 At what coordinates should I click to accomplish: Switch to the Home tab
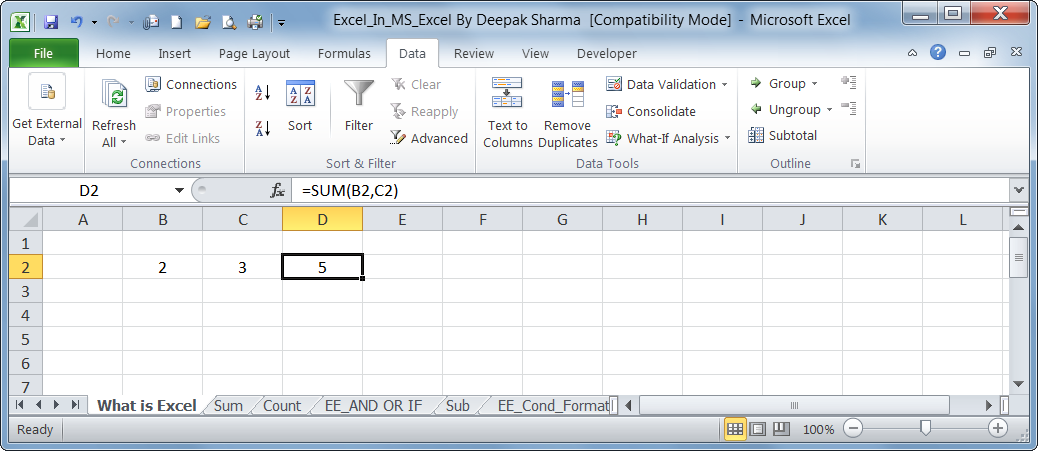[x=113, y=54]
